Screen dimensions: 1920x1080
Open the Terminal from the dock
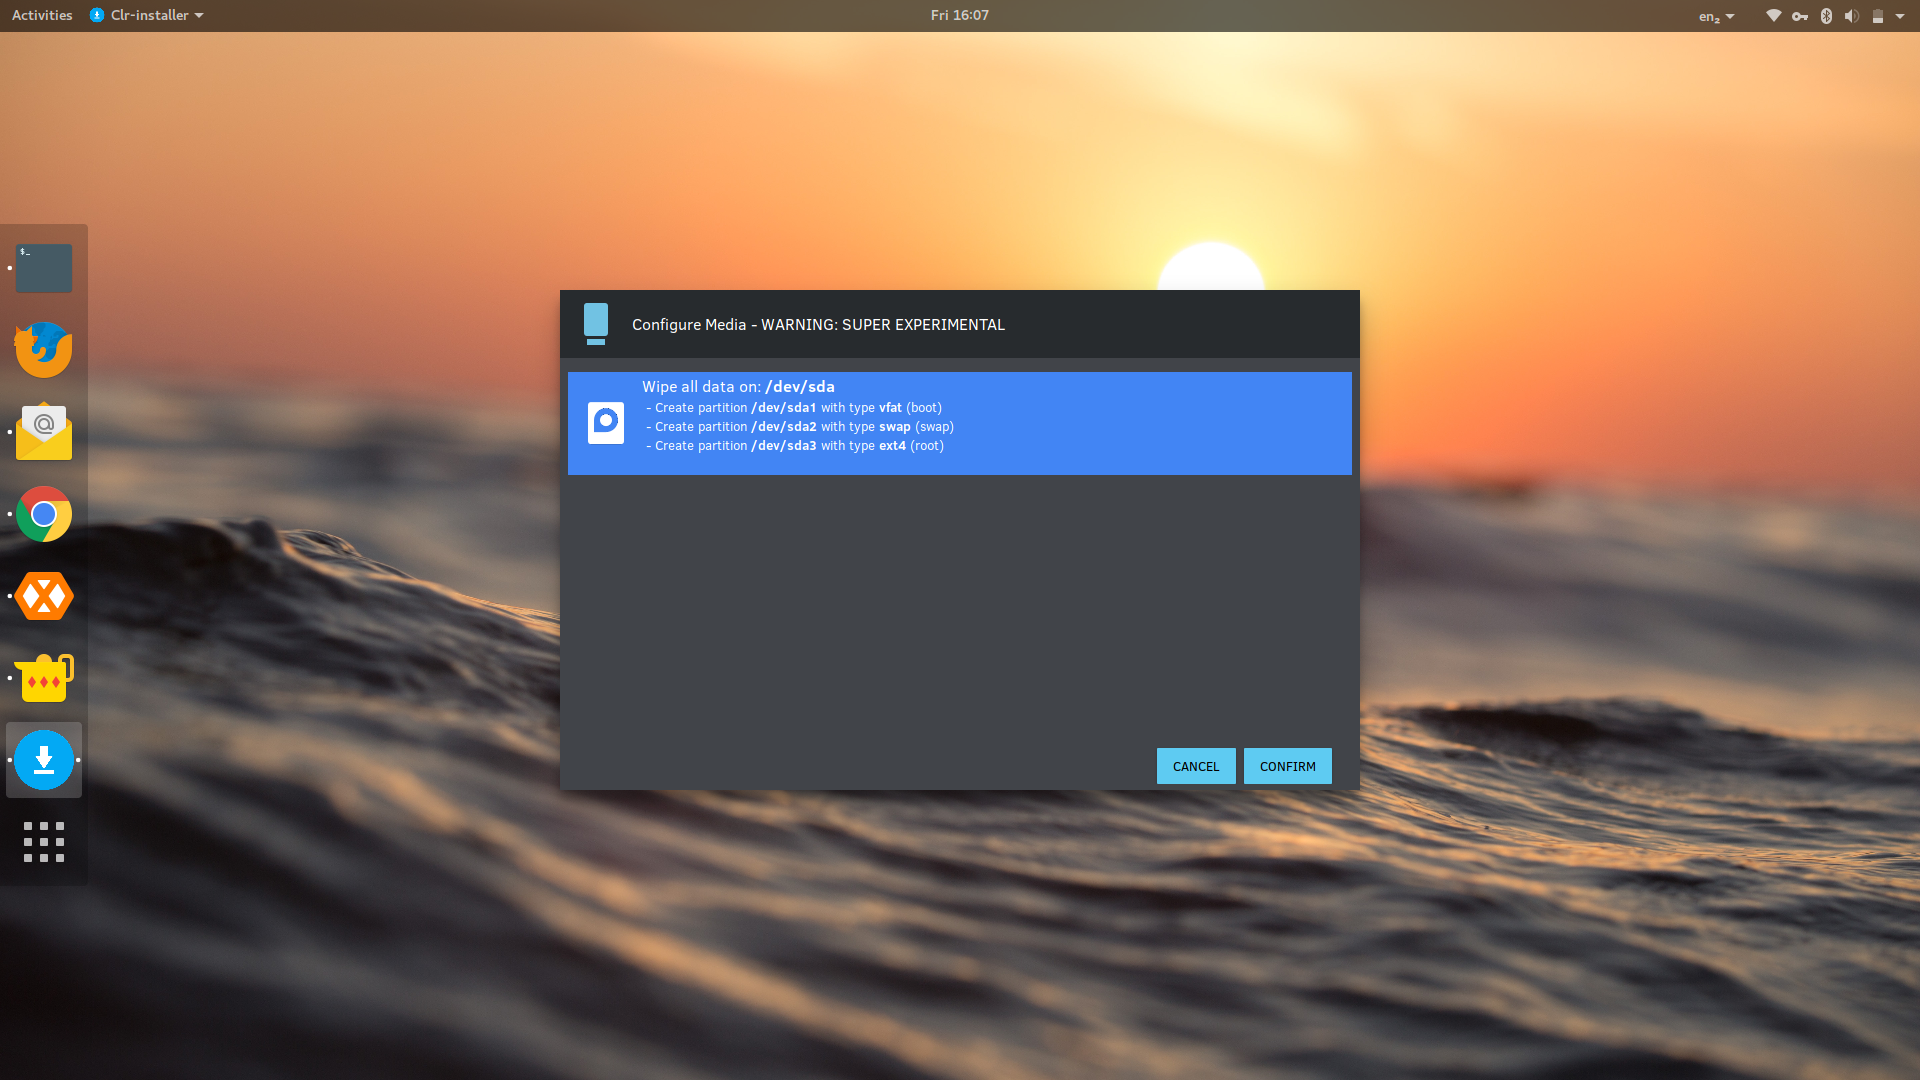coord(44,268)
